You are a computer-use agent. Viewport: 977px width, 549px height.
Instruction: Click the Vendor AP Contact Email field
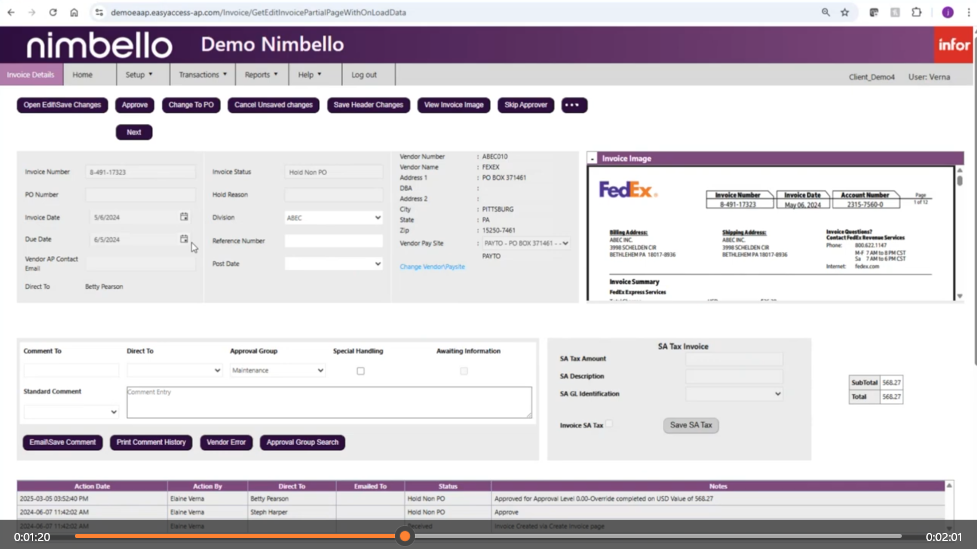click(141, 263)
